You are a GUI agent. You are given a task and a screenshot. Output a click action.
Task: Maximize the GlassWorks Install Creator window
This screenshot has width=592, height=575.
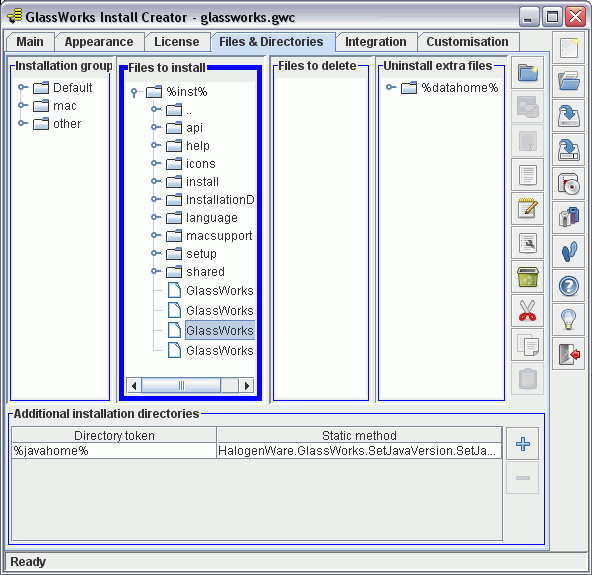(552, 17)
